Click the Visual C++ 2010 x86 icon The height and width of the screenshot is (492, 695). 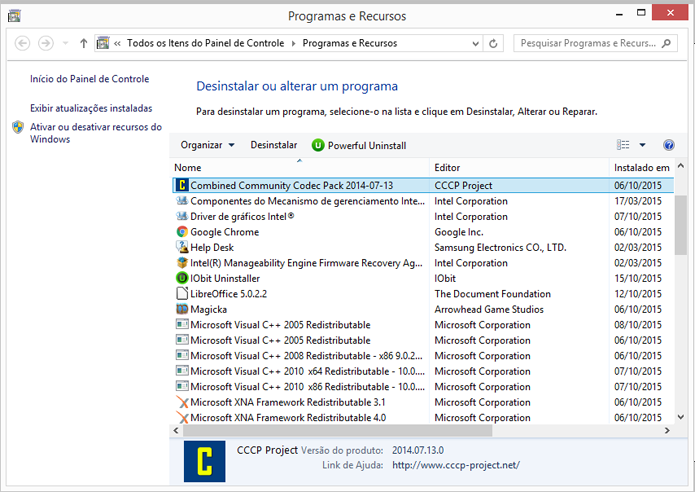tap(182, 387)
